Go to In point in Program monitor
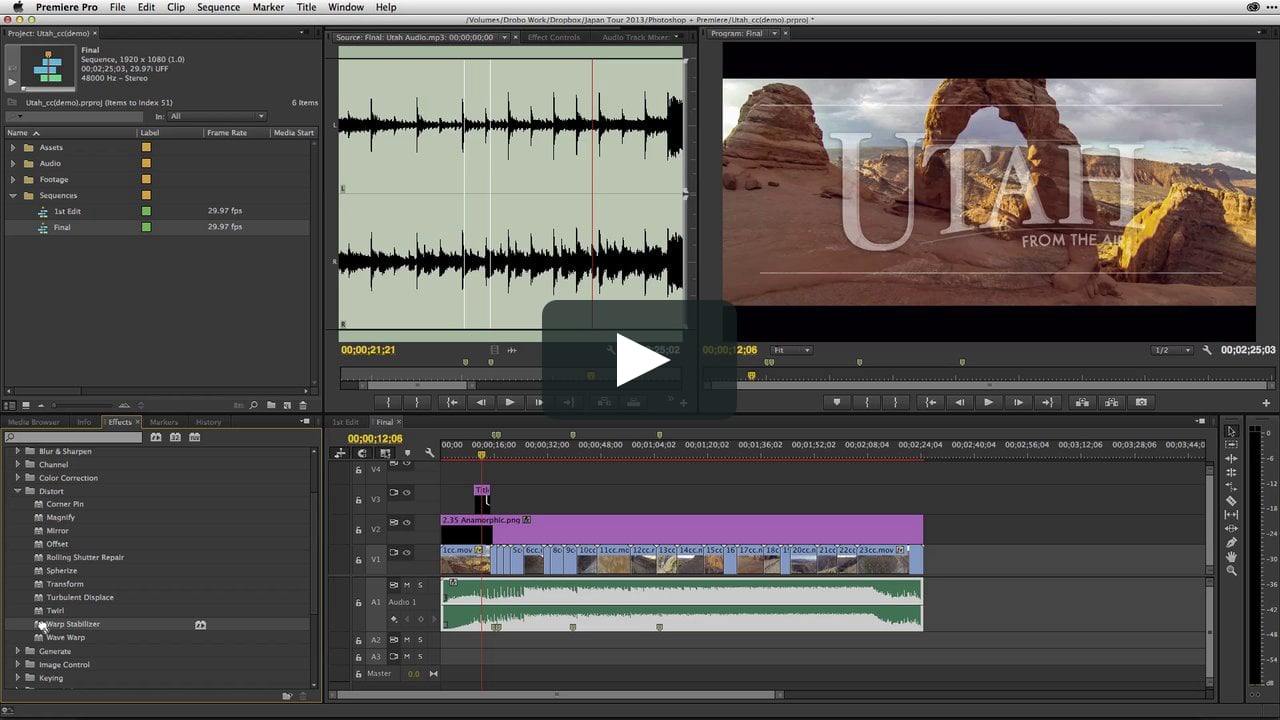Screen dimensions: 1280x720 (x=931, y=402)
